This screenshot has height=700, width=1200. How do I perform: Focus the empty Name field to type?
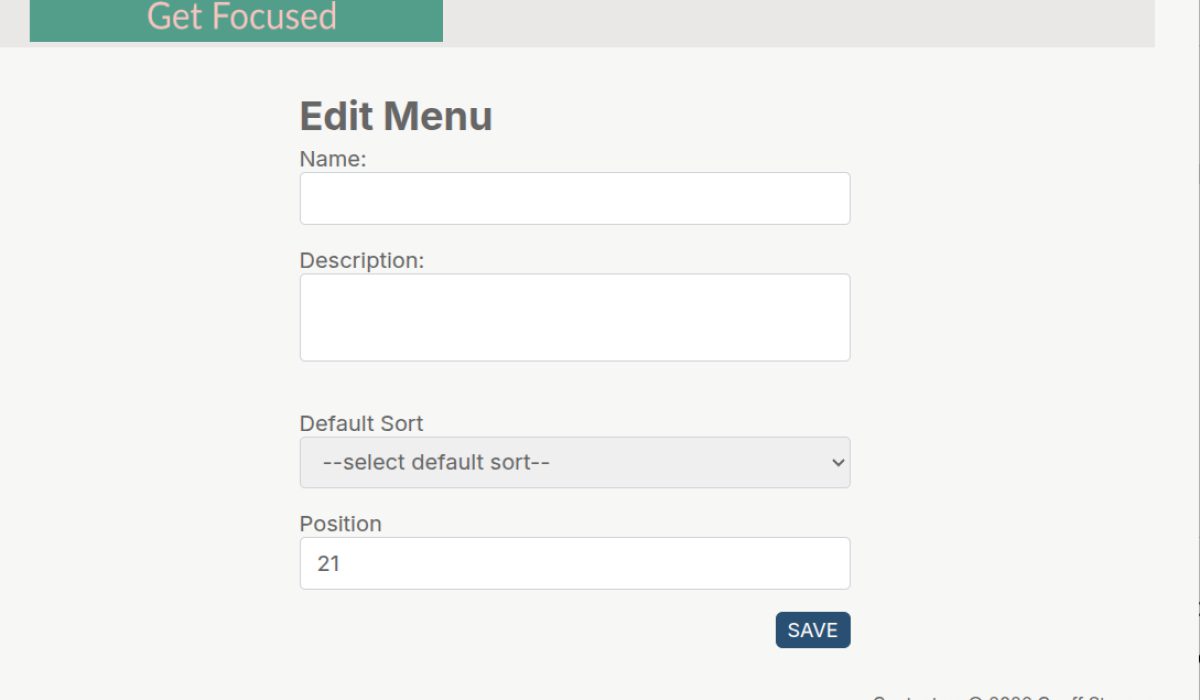click(575, 197)
